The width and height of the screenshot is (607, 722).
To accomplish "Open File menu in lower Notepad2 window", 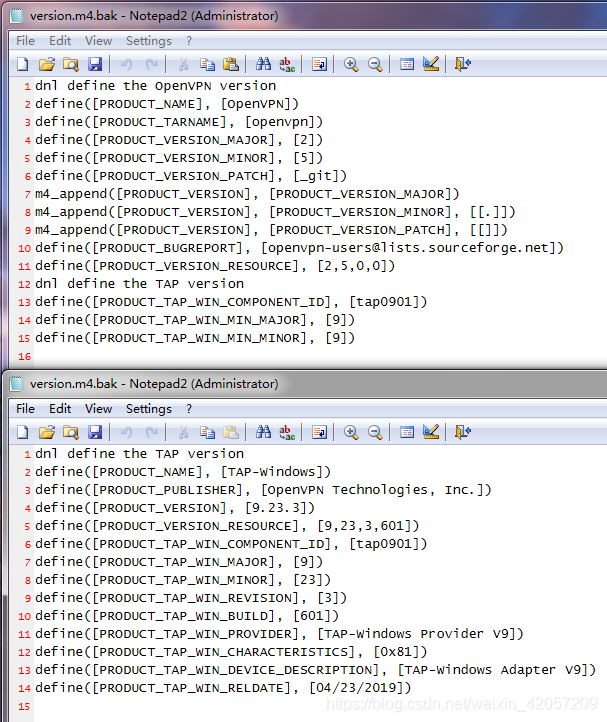I will [x=25, y=409].
